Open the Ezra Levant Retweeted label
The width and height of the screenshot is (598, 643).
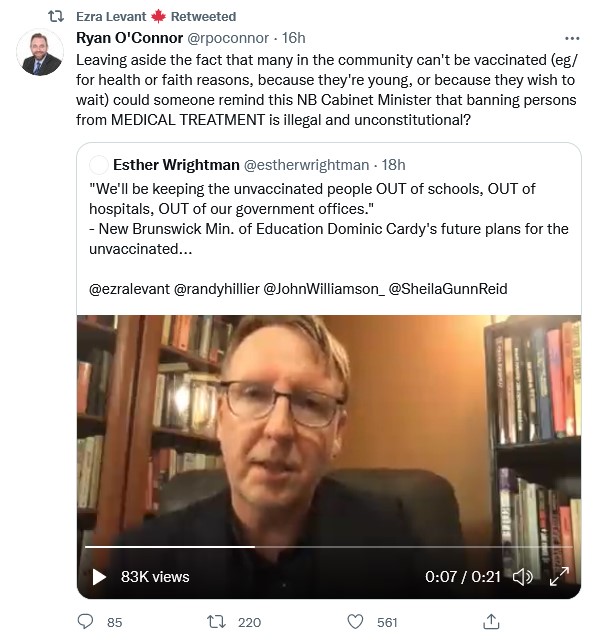click(x=156, y=16)
